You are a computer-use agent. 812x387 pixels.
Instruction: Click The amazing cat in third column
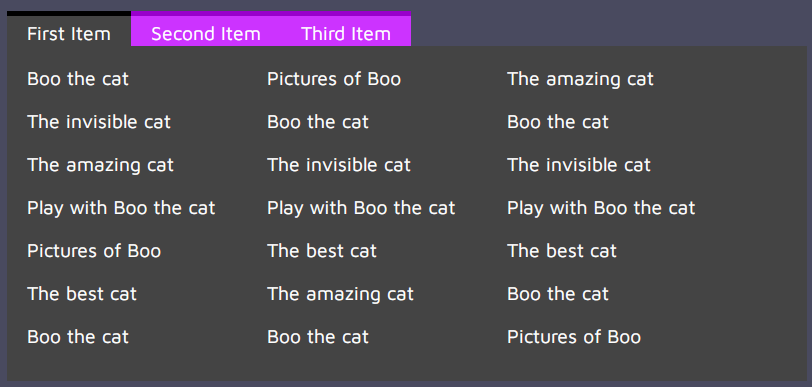pyautogui.click(x=580, y=79)
